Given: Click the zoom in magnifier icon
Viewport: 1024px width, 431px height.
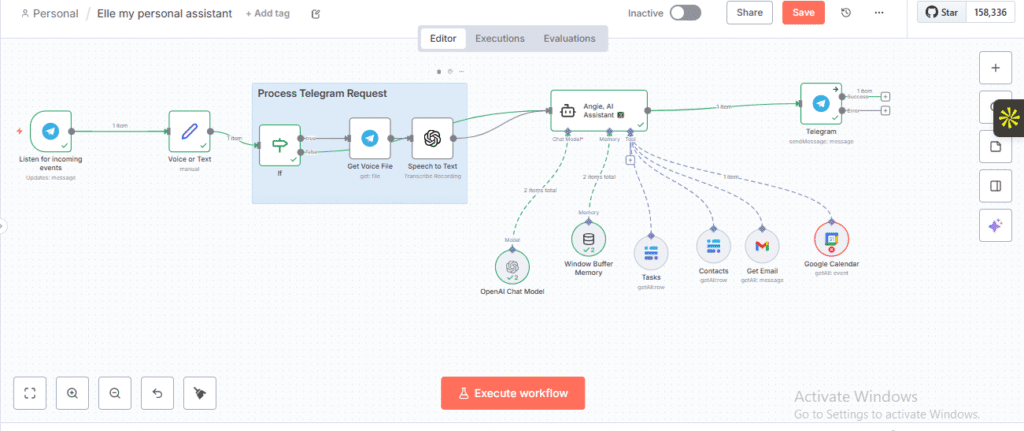Looking at the screenshot, I should tap(72, 394).
